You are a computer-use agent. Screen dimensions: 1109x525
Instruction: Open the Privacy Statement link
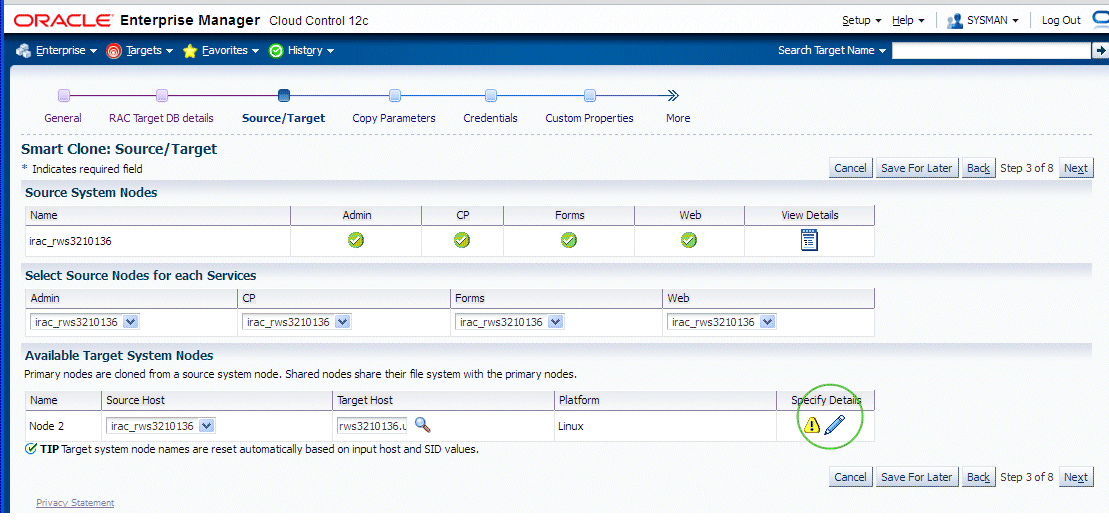click(x=75, y=502)
